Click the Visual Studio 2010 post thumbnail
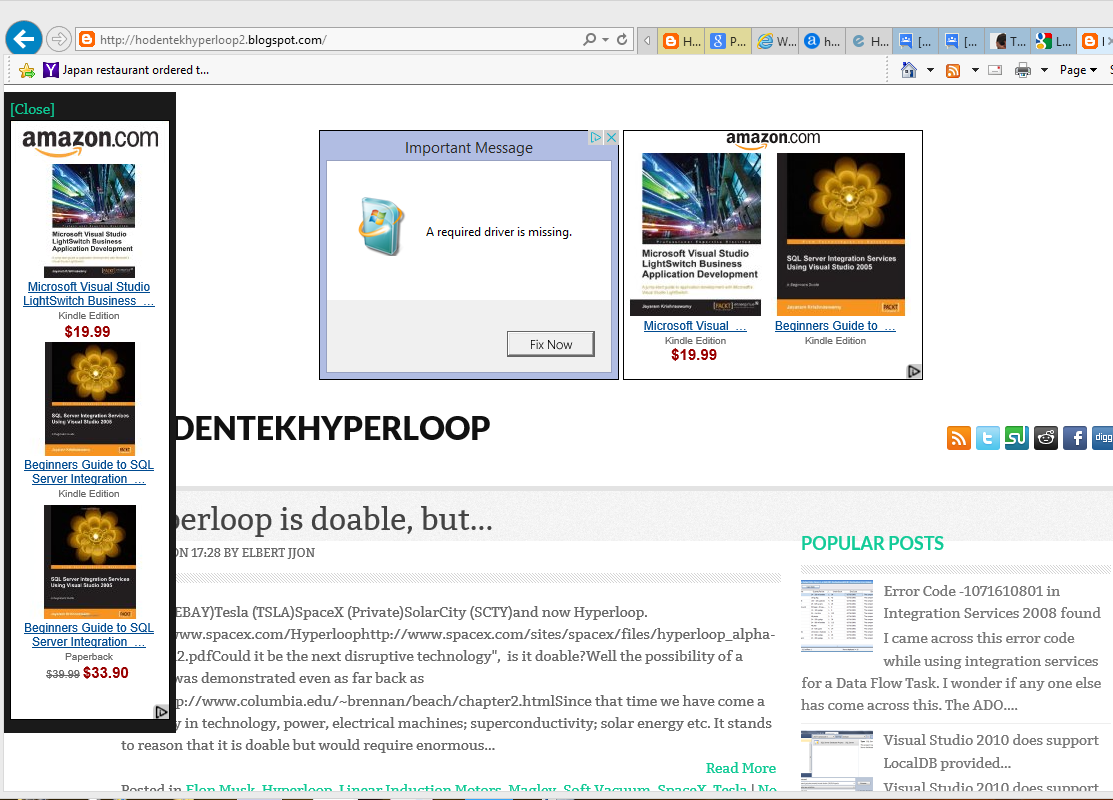Screen dimensions: 1113x800 click(837, 761)
